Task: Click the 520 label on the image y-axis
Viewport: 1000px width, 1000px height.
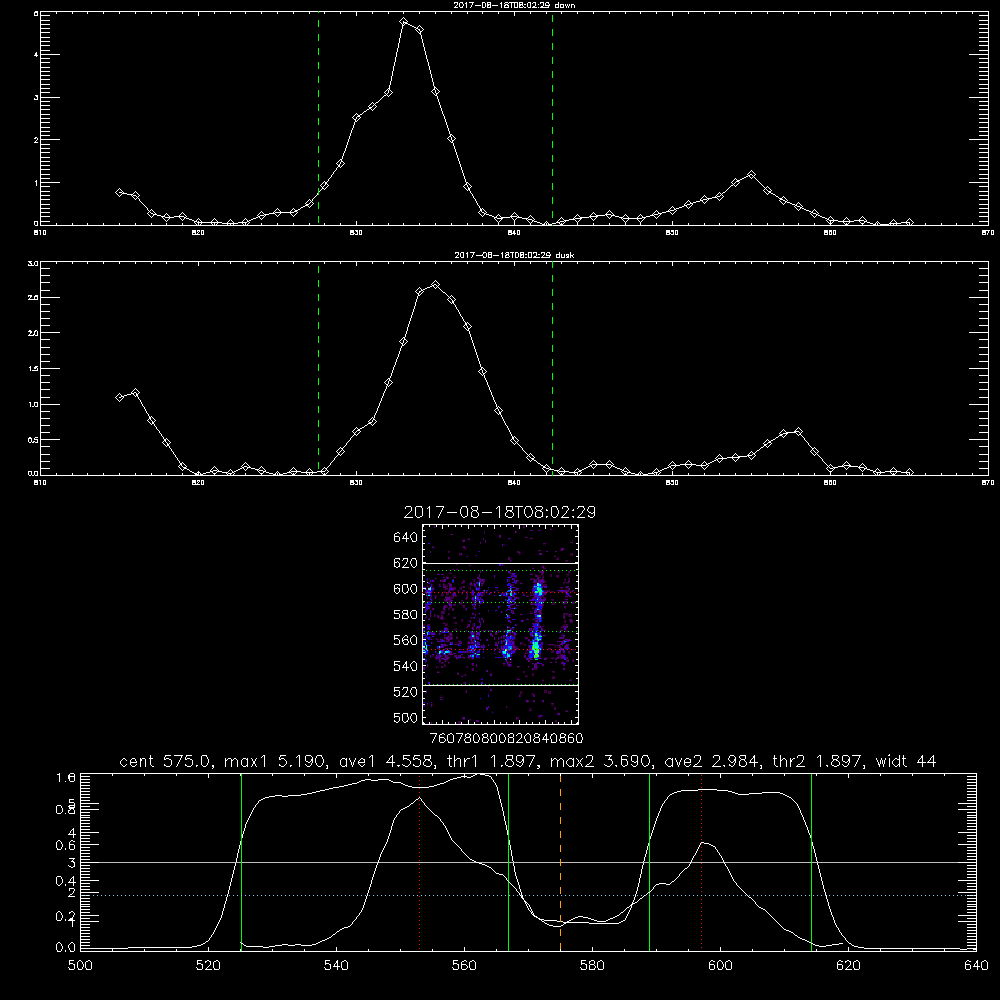Action: [x=406, y=692]
